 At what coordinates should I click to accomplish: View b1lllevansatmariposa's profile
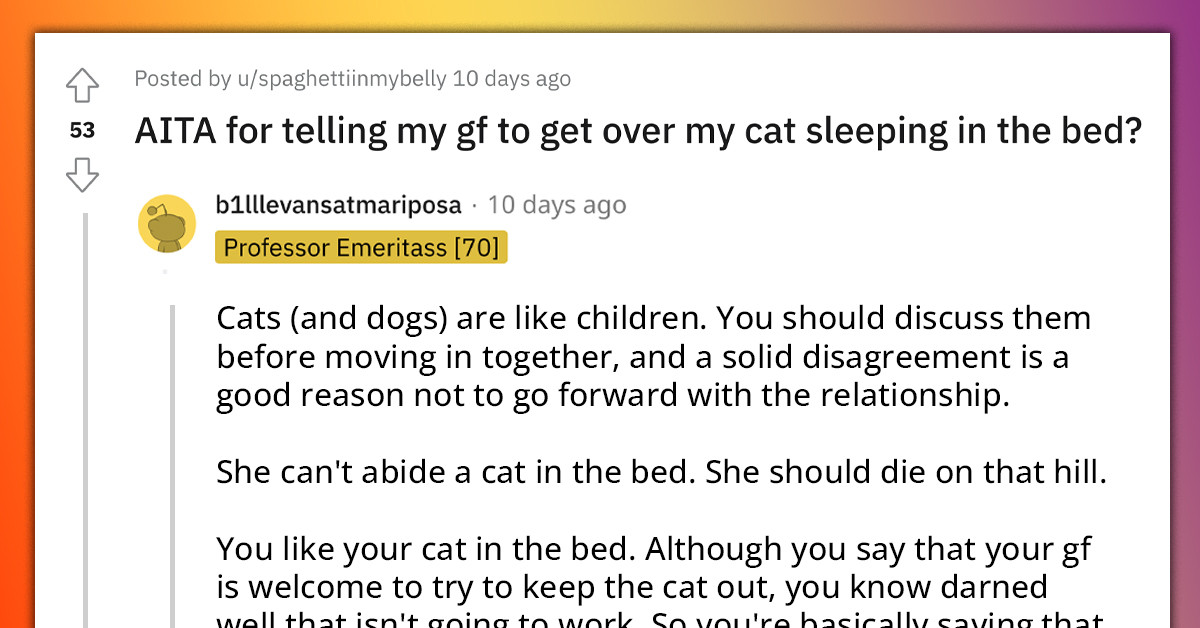pos(340,204)
